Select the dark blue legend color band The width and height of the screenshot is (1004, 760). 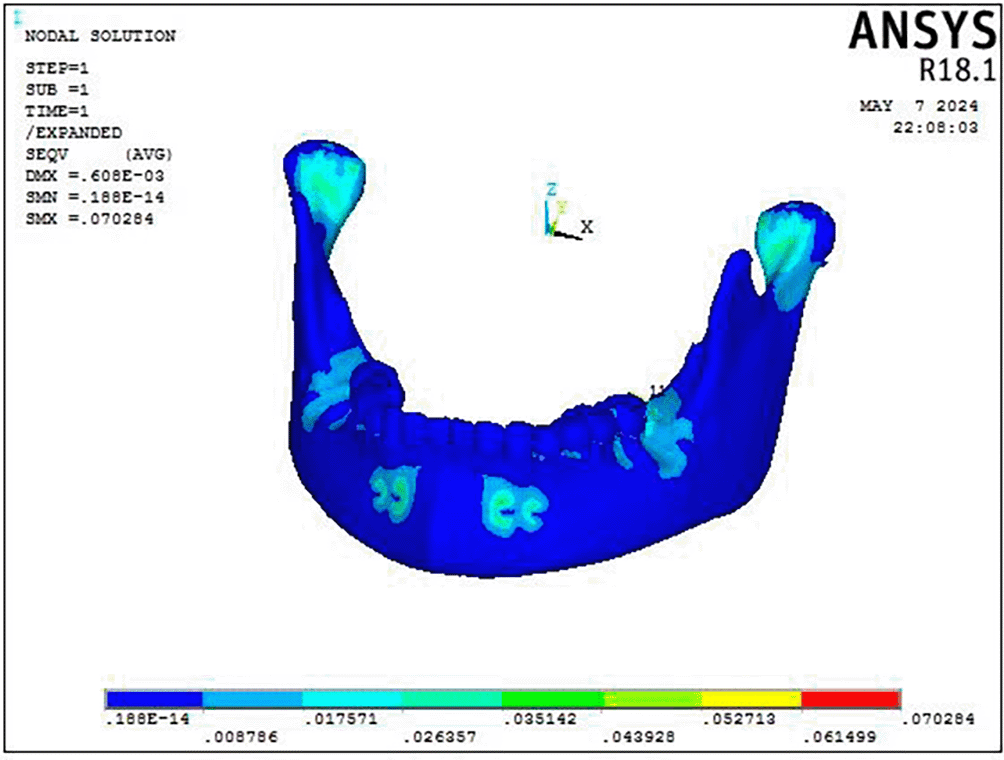pyautogui.click(x=154, y=699)
